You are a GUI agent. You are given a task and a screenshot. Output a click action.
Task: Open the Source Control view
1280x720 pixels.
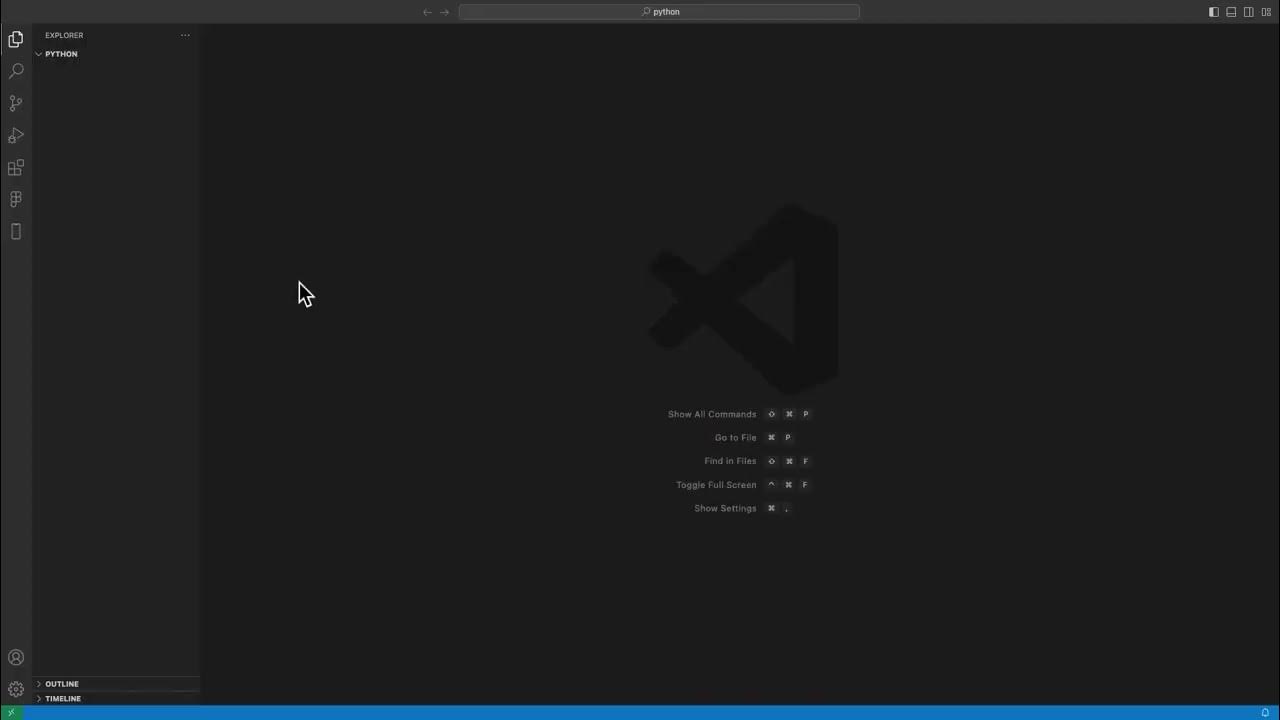(15, 103)
